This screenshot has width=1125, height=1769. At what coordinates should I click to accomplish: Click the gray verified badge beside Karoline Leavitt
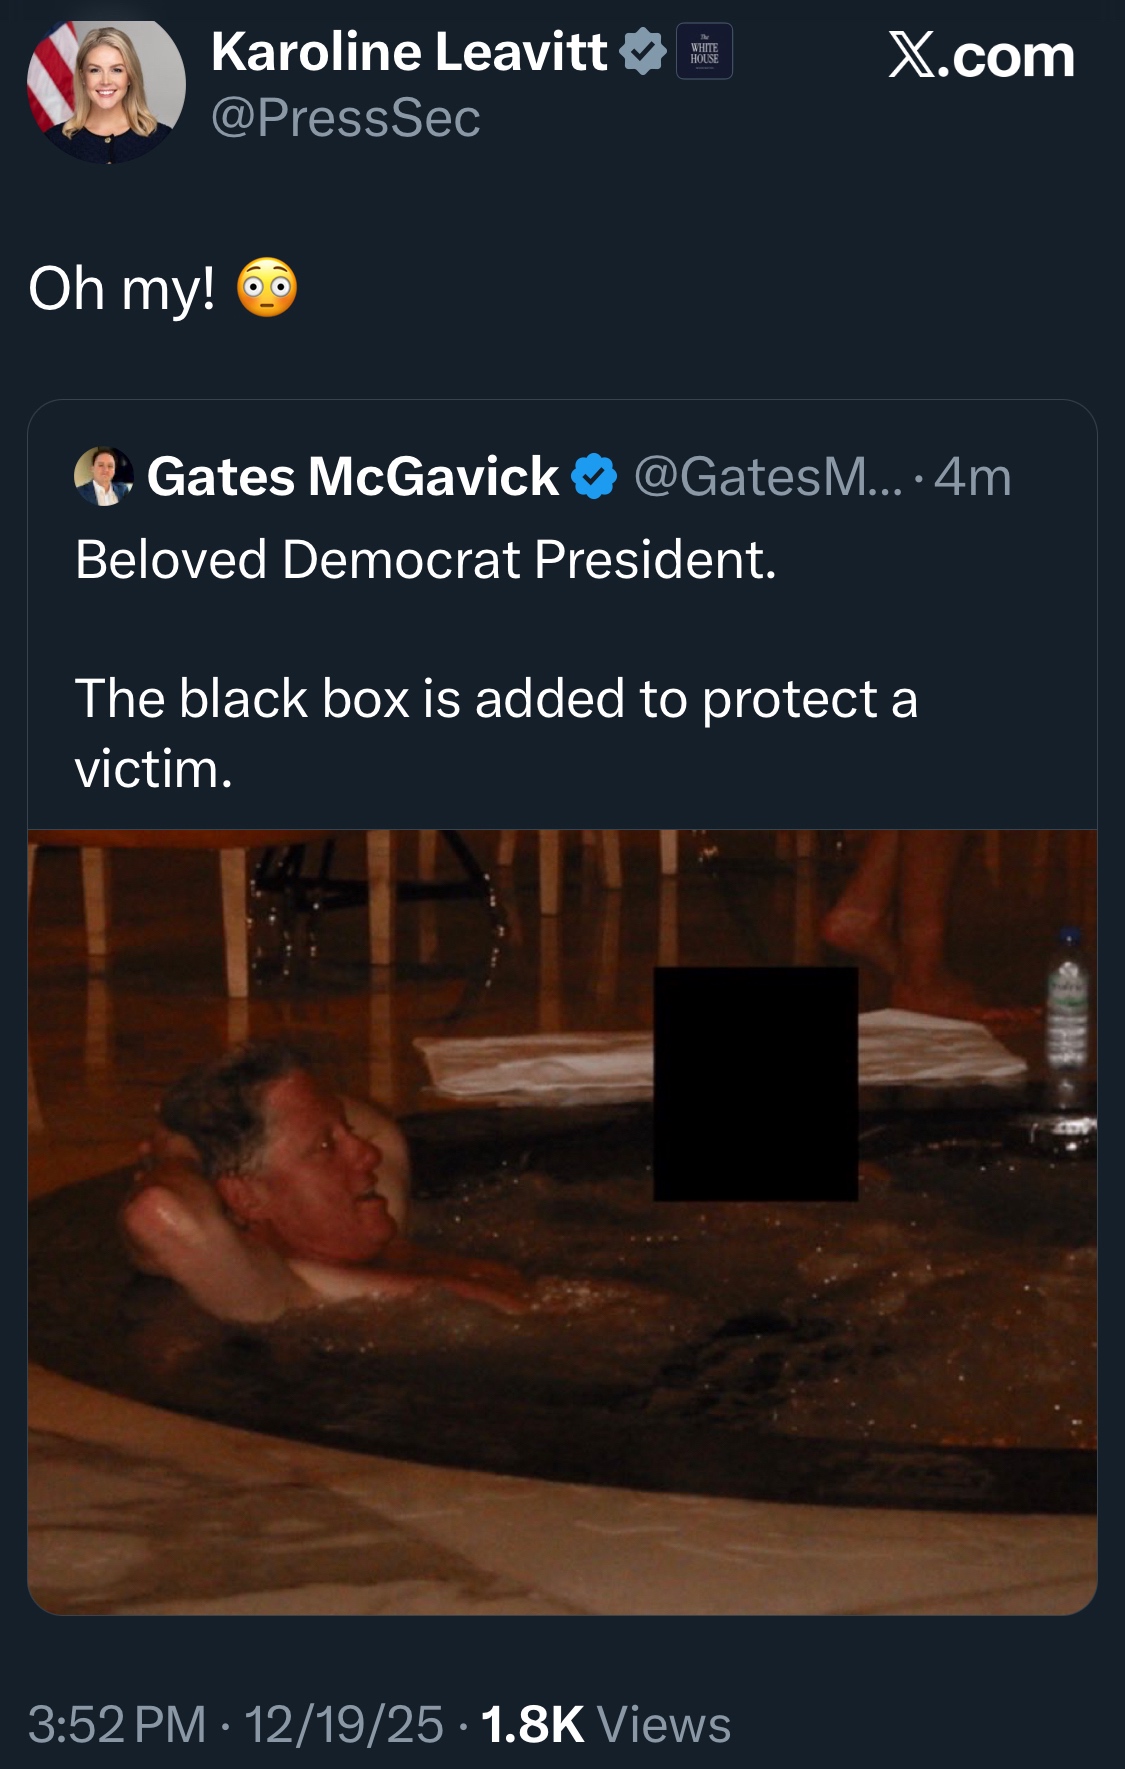pyautogui.click(x=643, y=52)
